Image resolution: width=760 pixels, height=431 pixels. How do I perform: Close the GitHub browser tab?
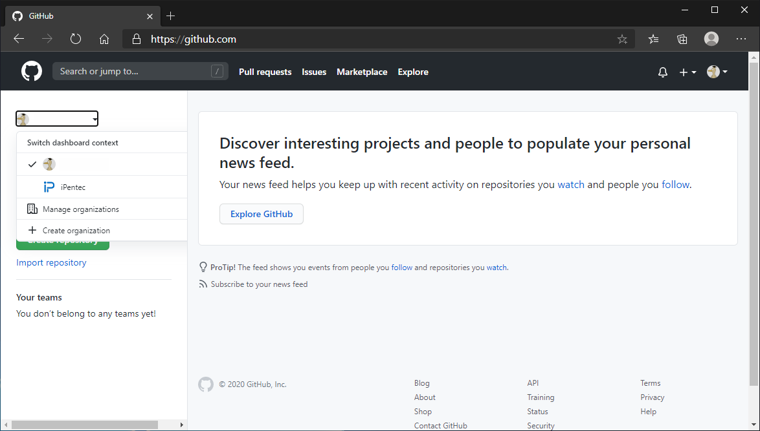tap(150, 16)
